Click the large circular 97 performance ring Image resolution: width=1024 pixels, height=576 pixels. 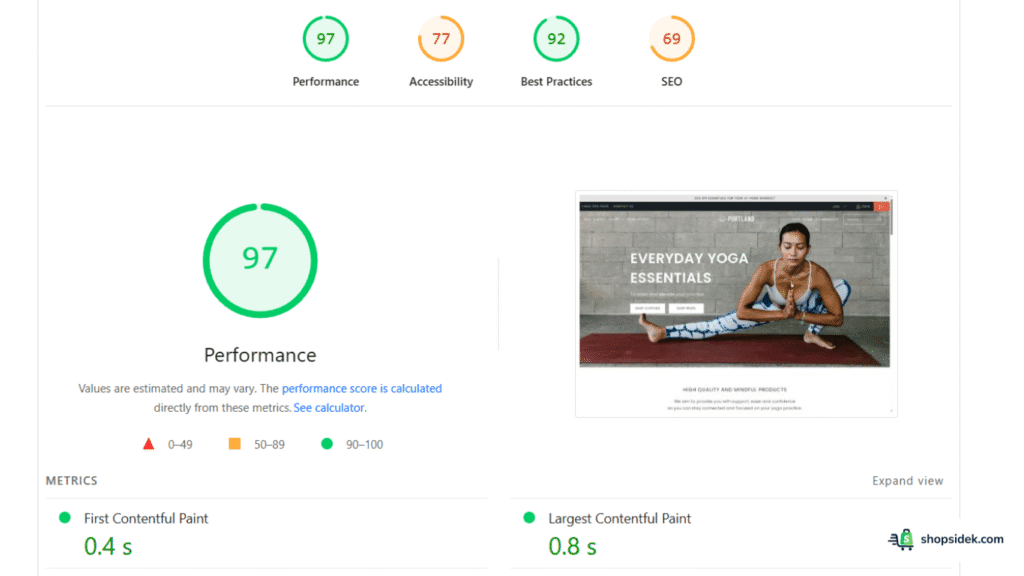pyautogui.click(x=260, y=260)
